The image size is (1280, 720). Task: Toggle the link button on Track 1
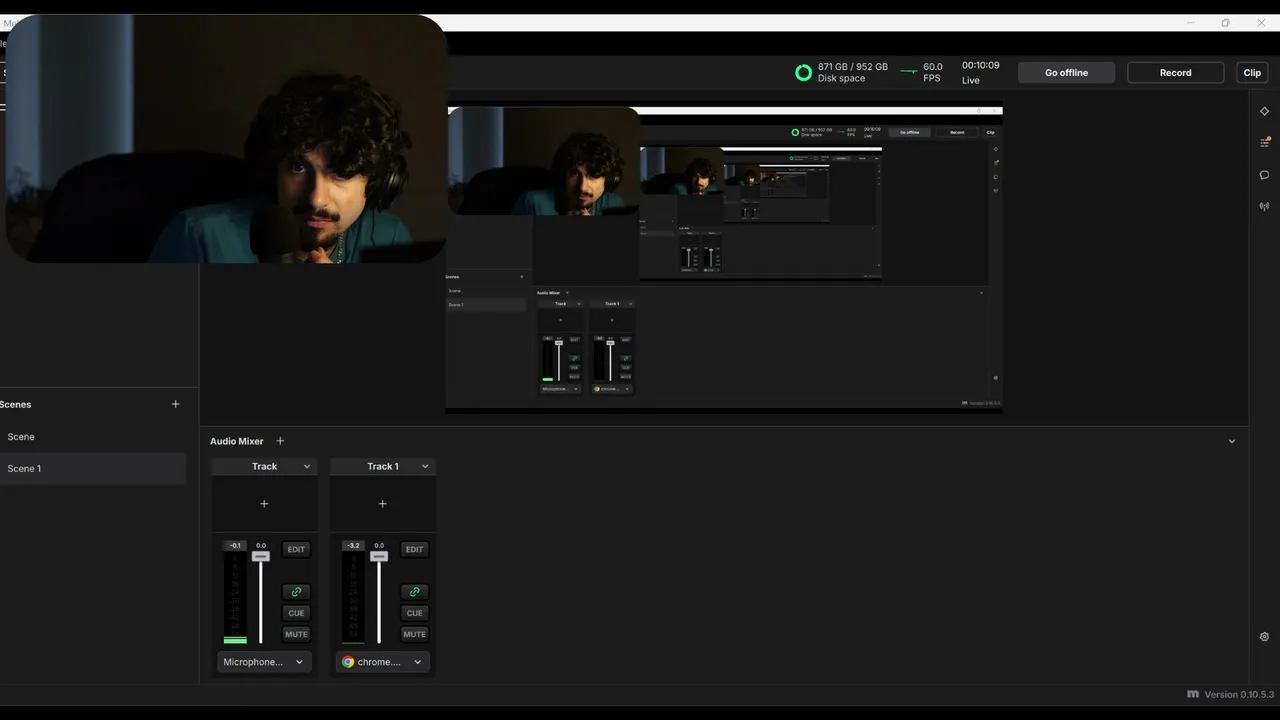tap(414, 592)
